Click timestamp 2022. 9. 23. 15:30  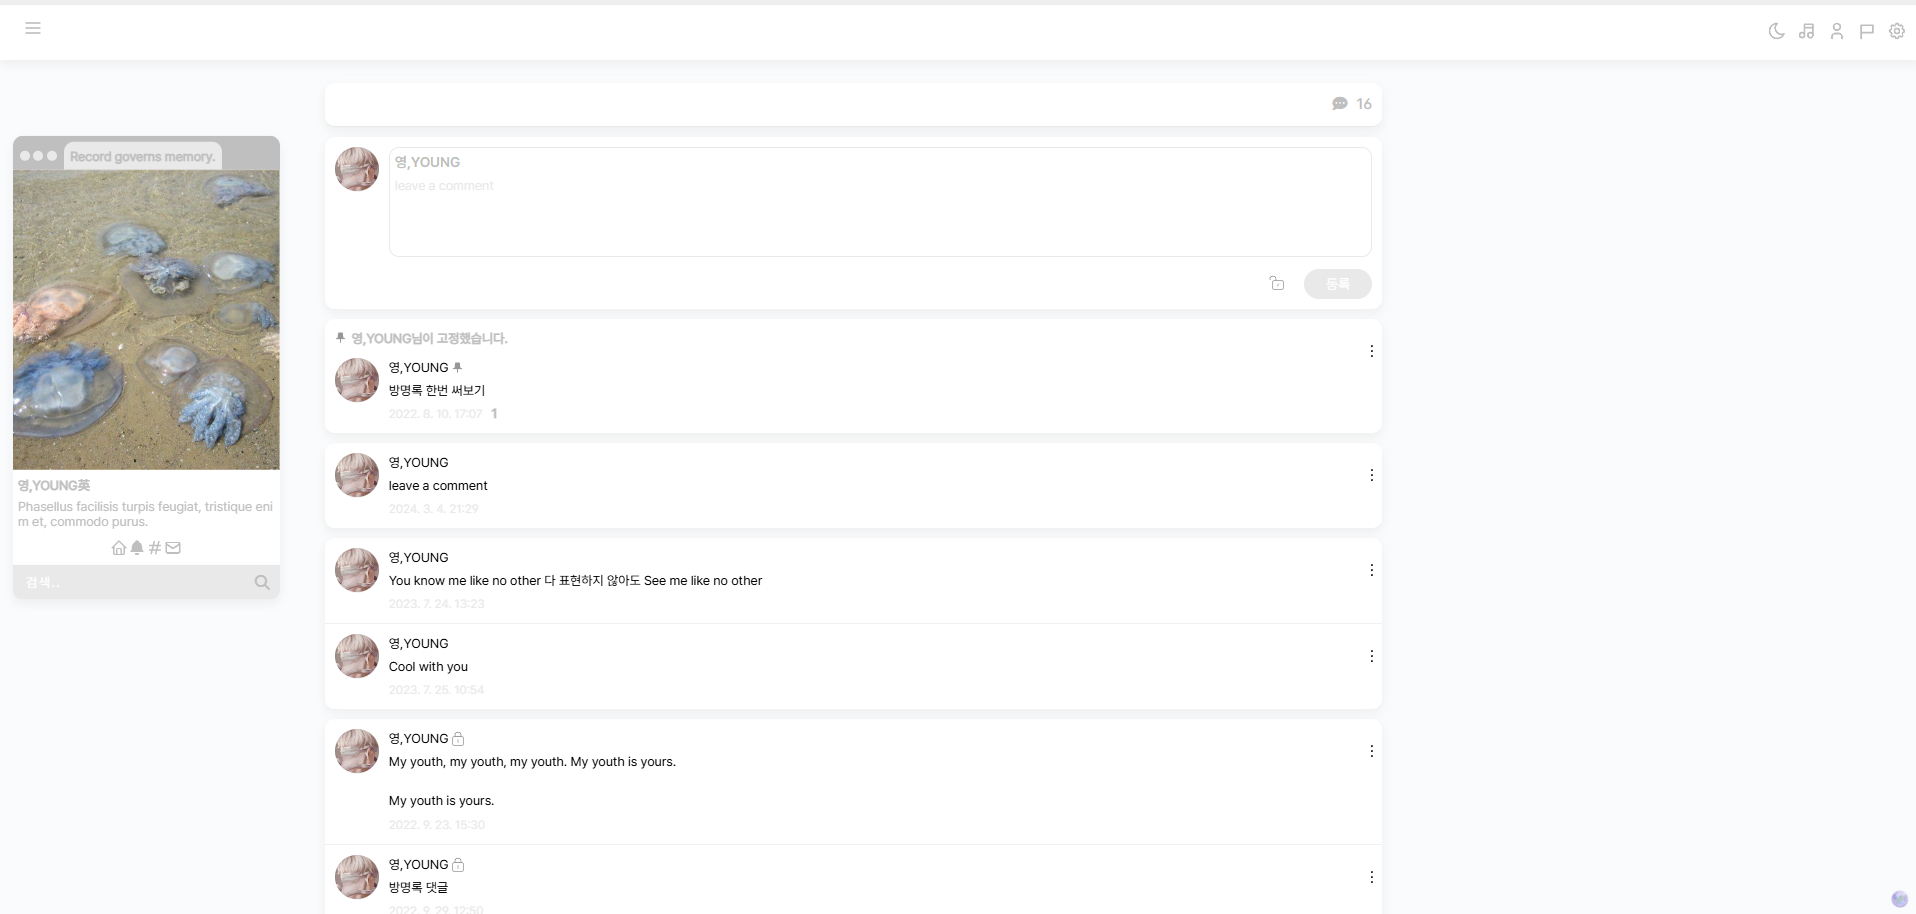pyautogui.click(x=437, y=825)
